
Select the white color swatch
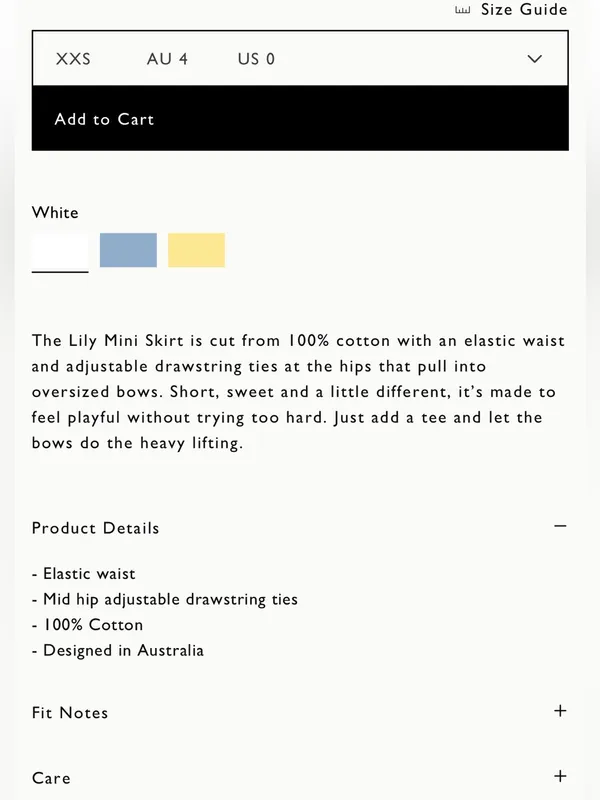point(60,250)
